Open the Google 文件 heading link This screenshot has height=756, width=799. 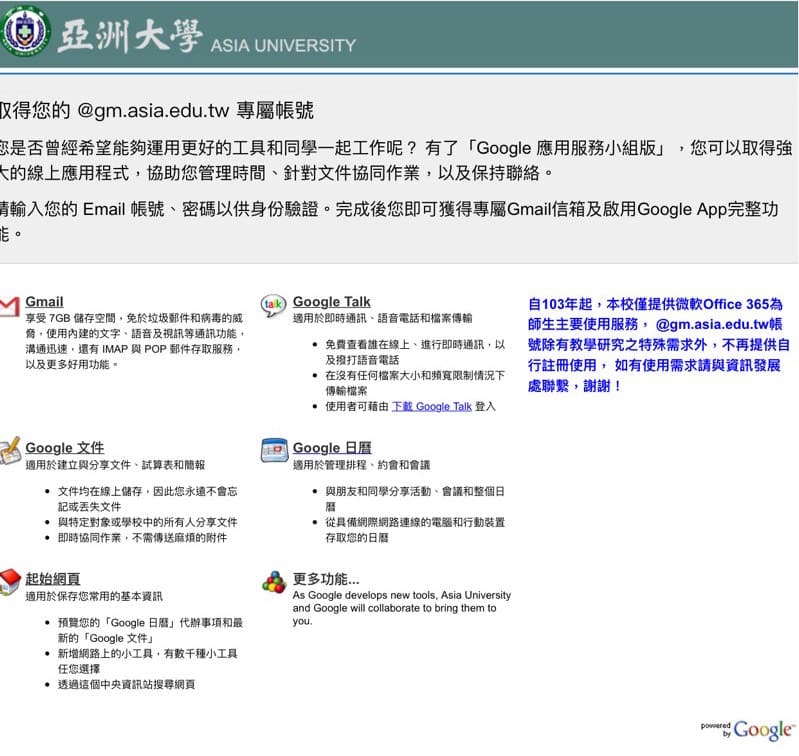[65, 448]
